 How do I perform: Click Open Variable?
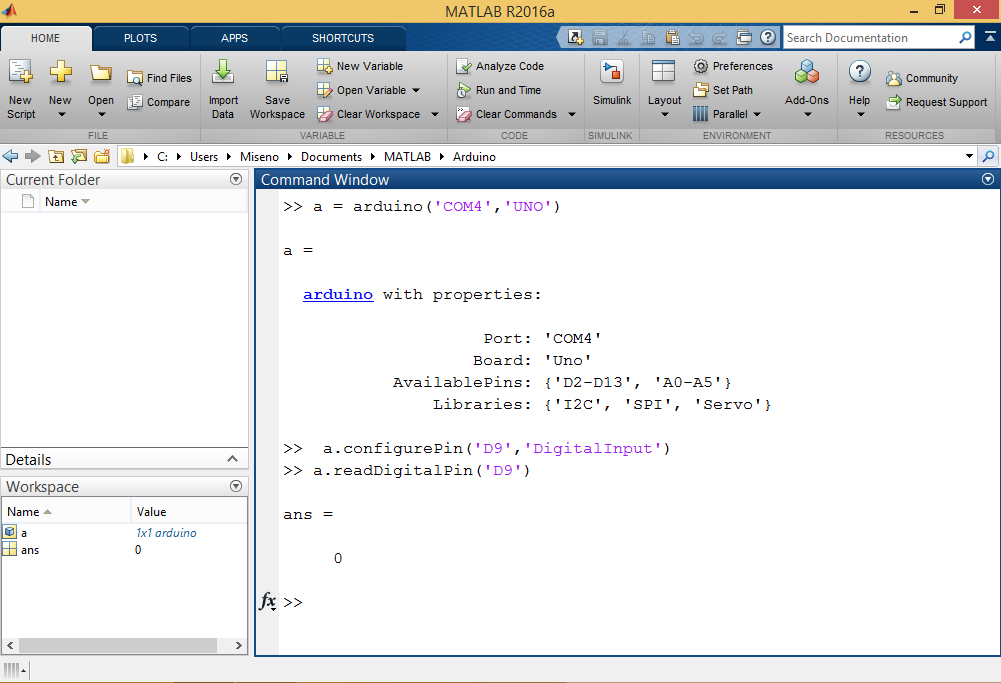coord(361,90)
